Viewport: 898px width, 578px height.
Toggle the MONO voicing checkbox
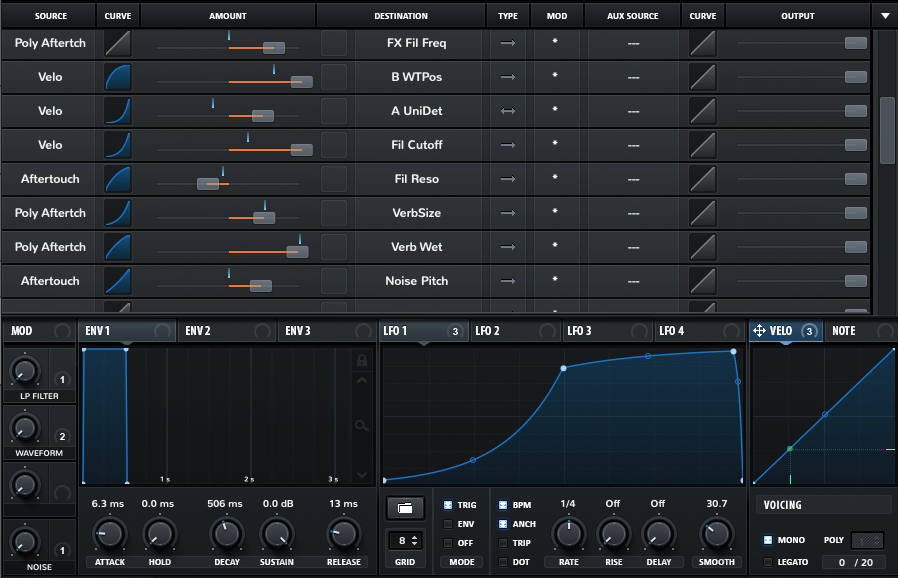click(768, 540)
